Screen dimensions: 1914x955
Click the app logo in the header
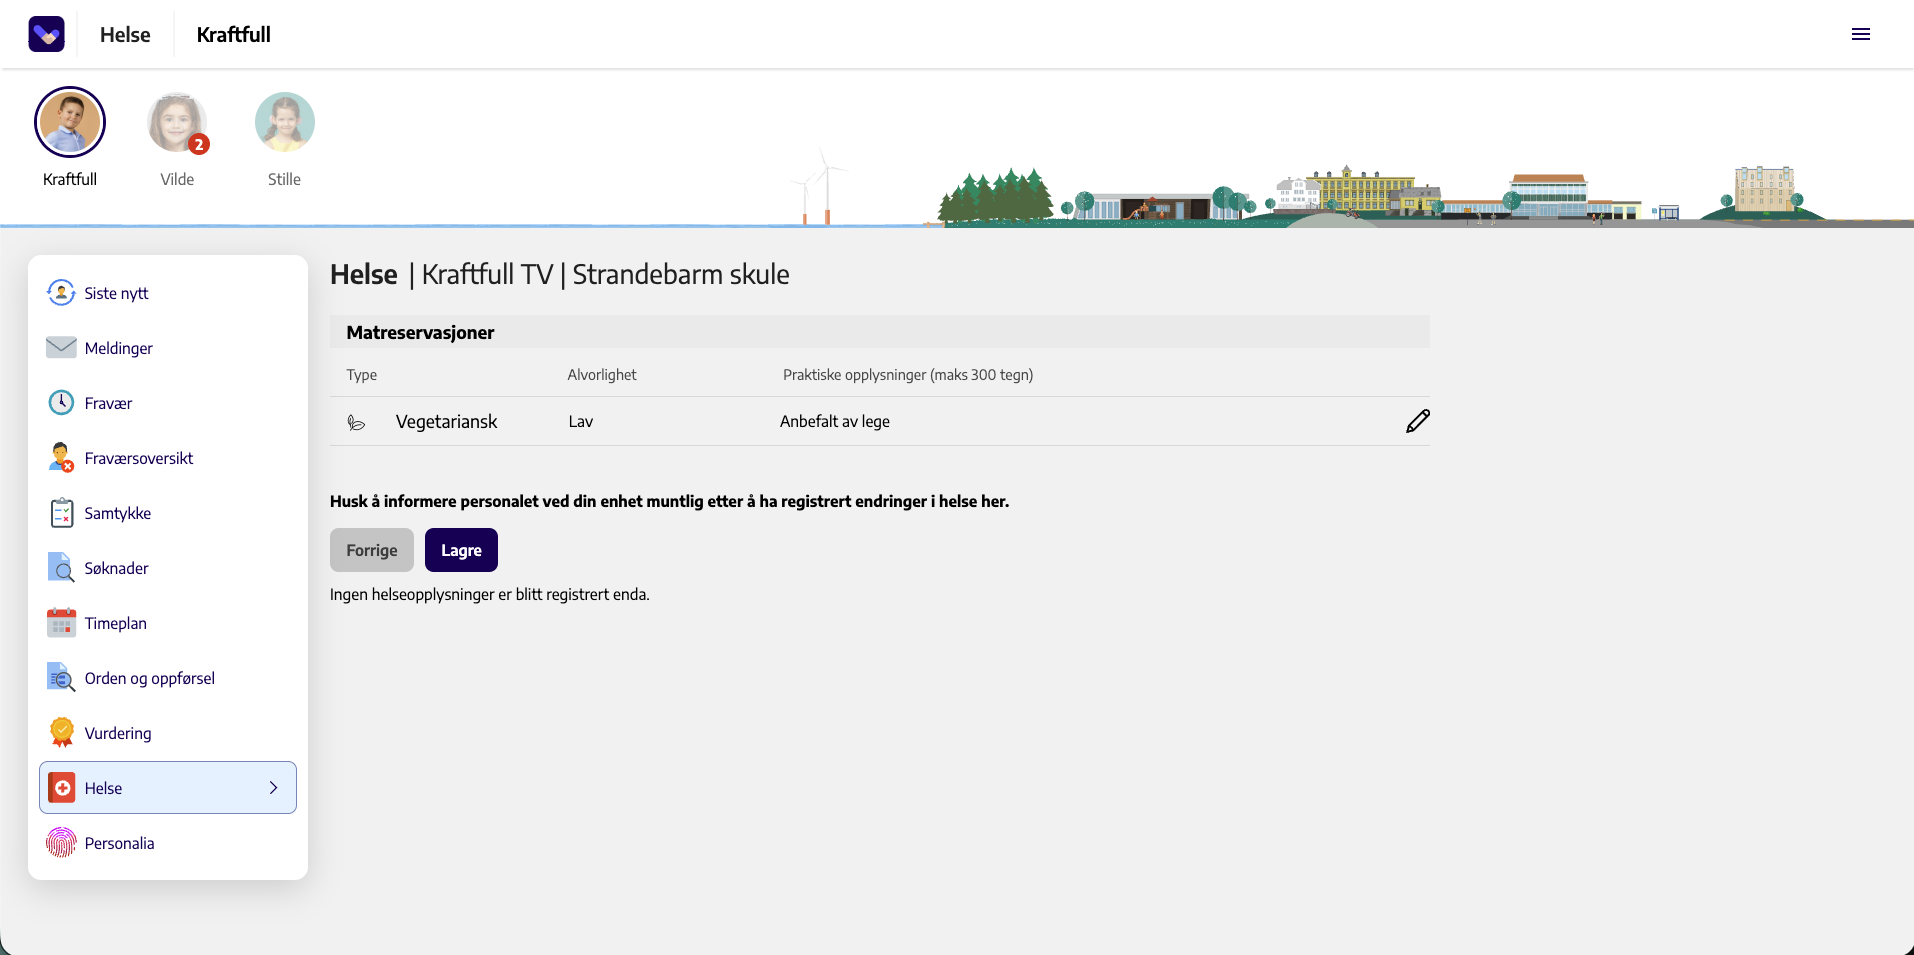click(46, 34)
